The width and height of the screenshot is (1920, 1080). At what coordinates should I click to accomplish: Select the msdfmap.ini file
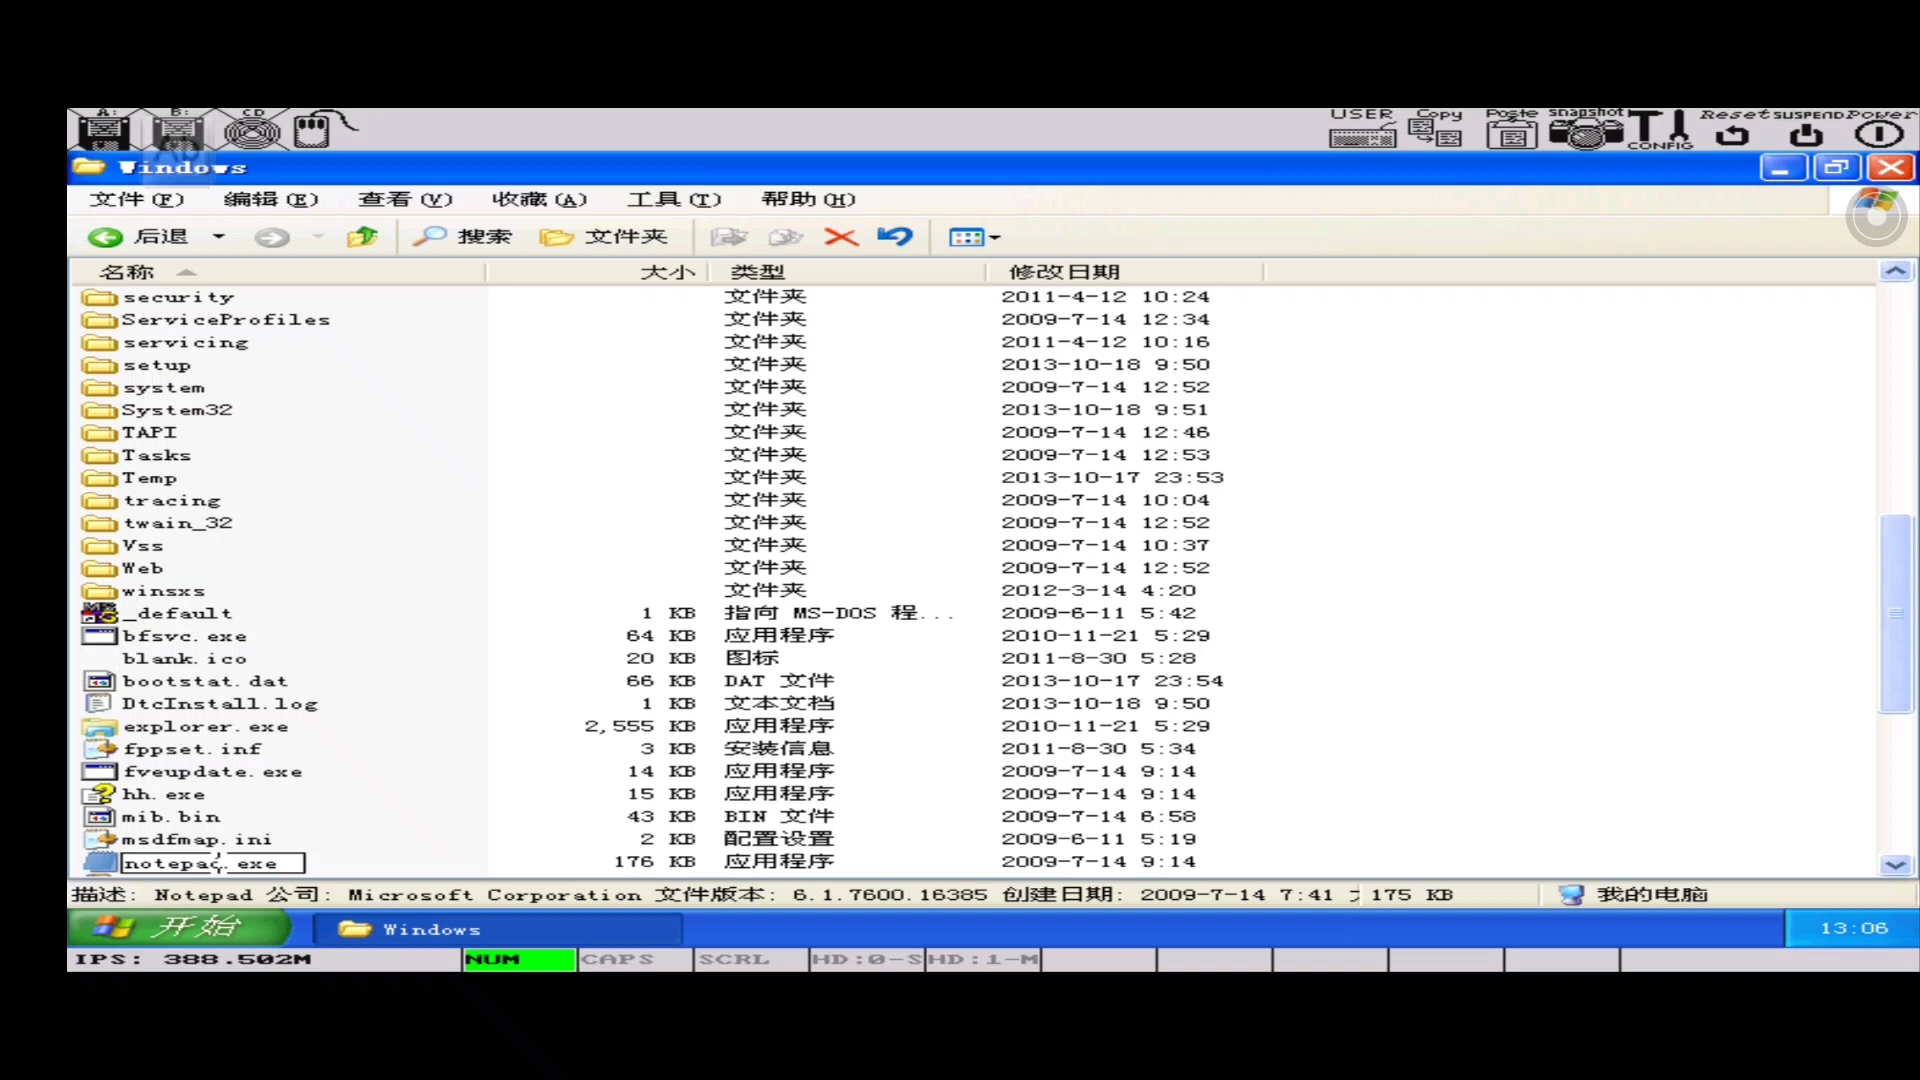(178, 840)
